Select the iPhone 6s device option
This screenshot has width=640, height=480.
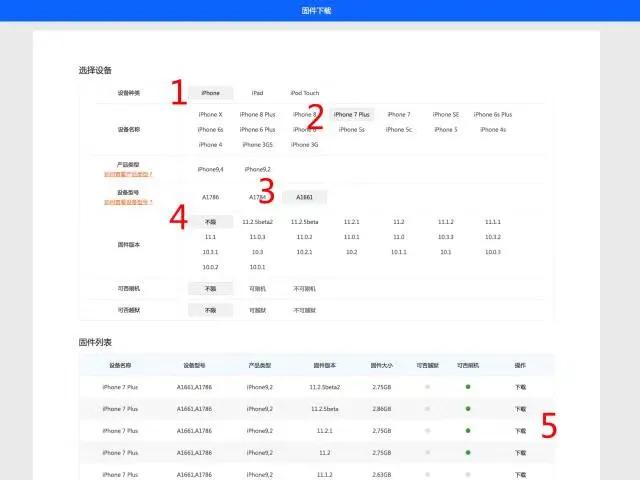click(210, 130)
